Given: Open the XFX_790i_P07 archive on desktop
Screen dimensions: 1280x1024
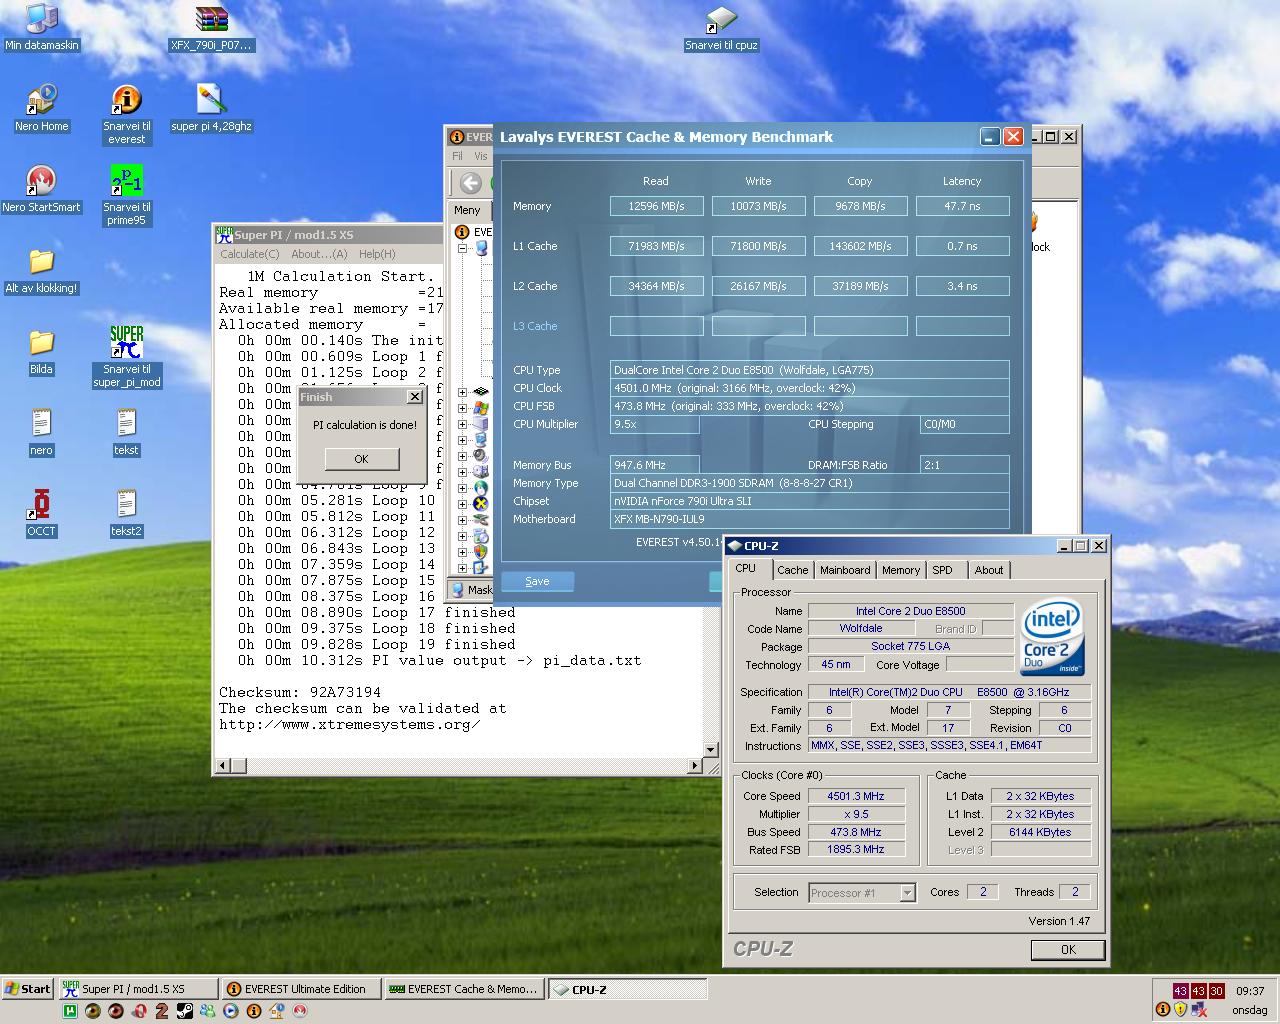Looking at the screenshot, I should [x=212, y=28].
